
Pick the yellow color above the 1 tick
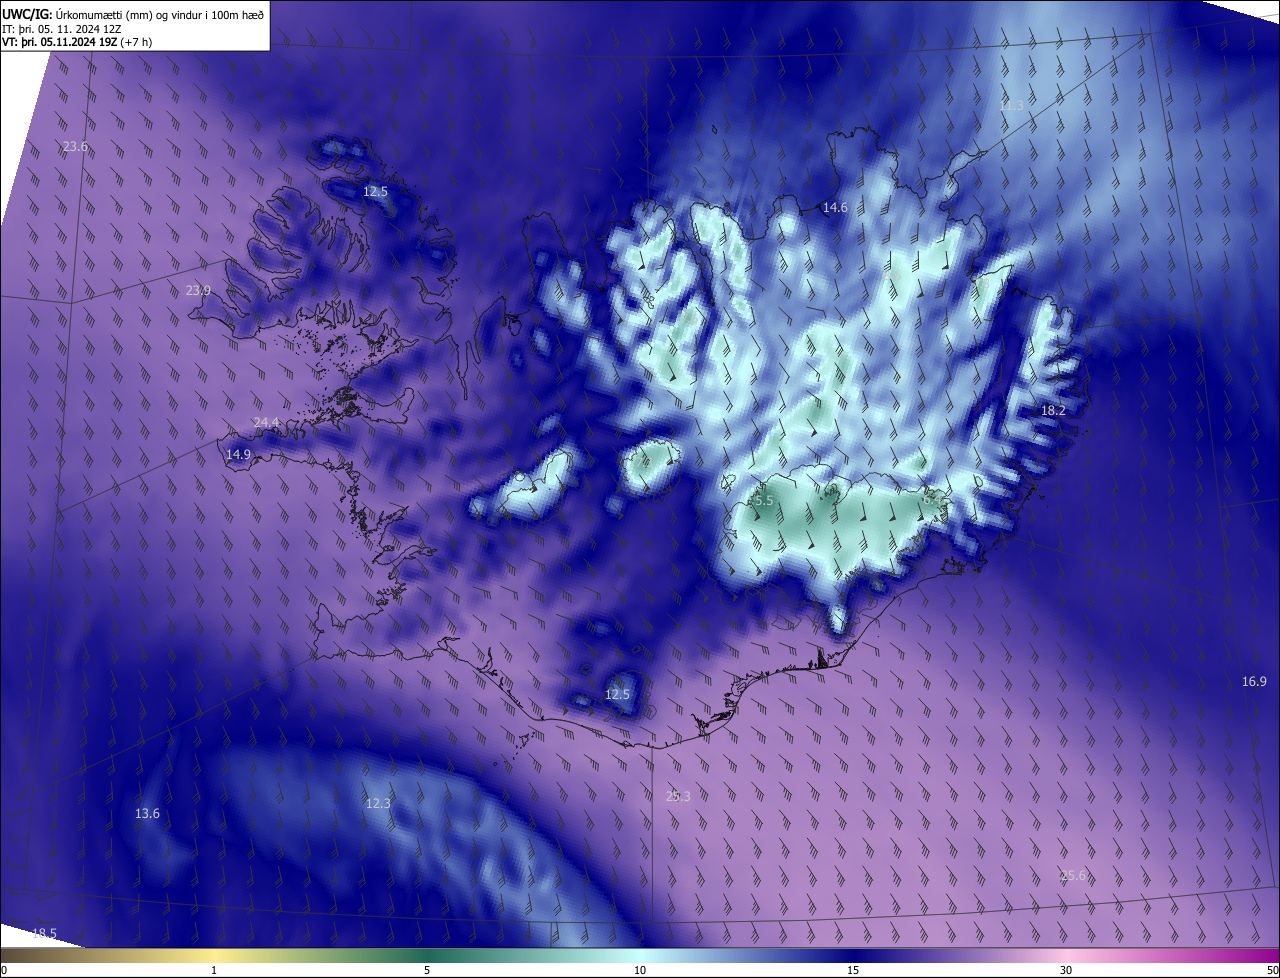pos(214,956)
